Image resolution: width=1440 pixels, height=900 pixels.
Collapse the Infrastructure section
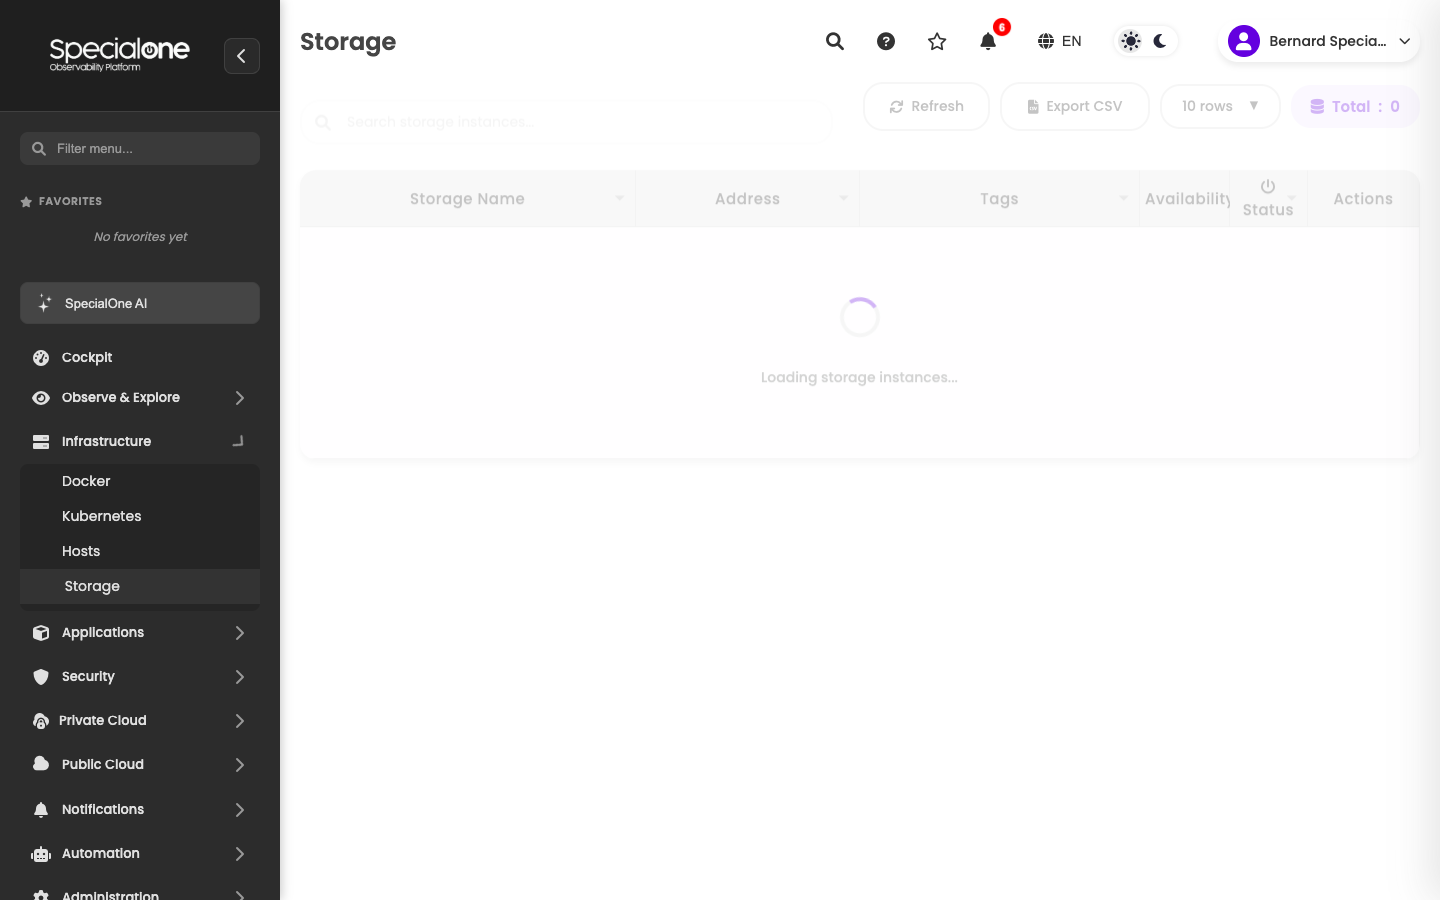pyautogui.click(x=140, y=441)
